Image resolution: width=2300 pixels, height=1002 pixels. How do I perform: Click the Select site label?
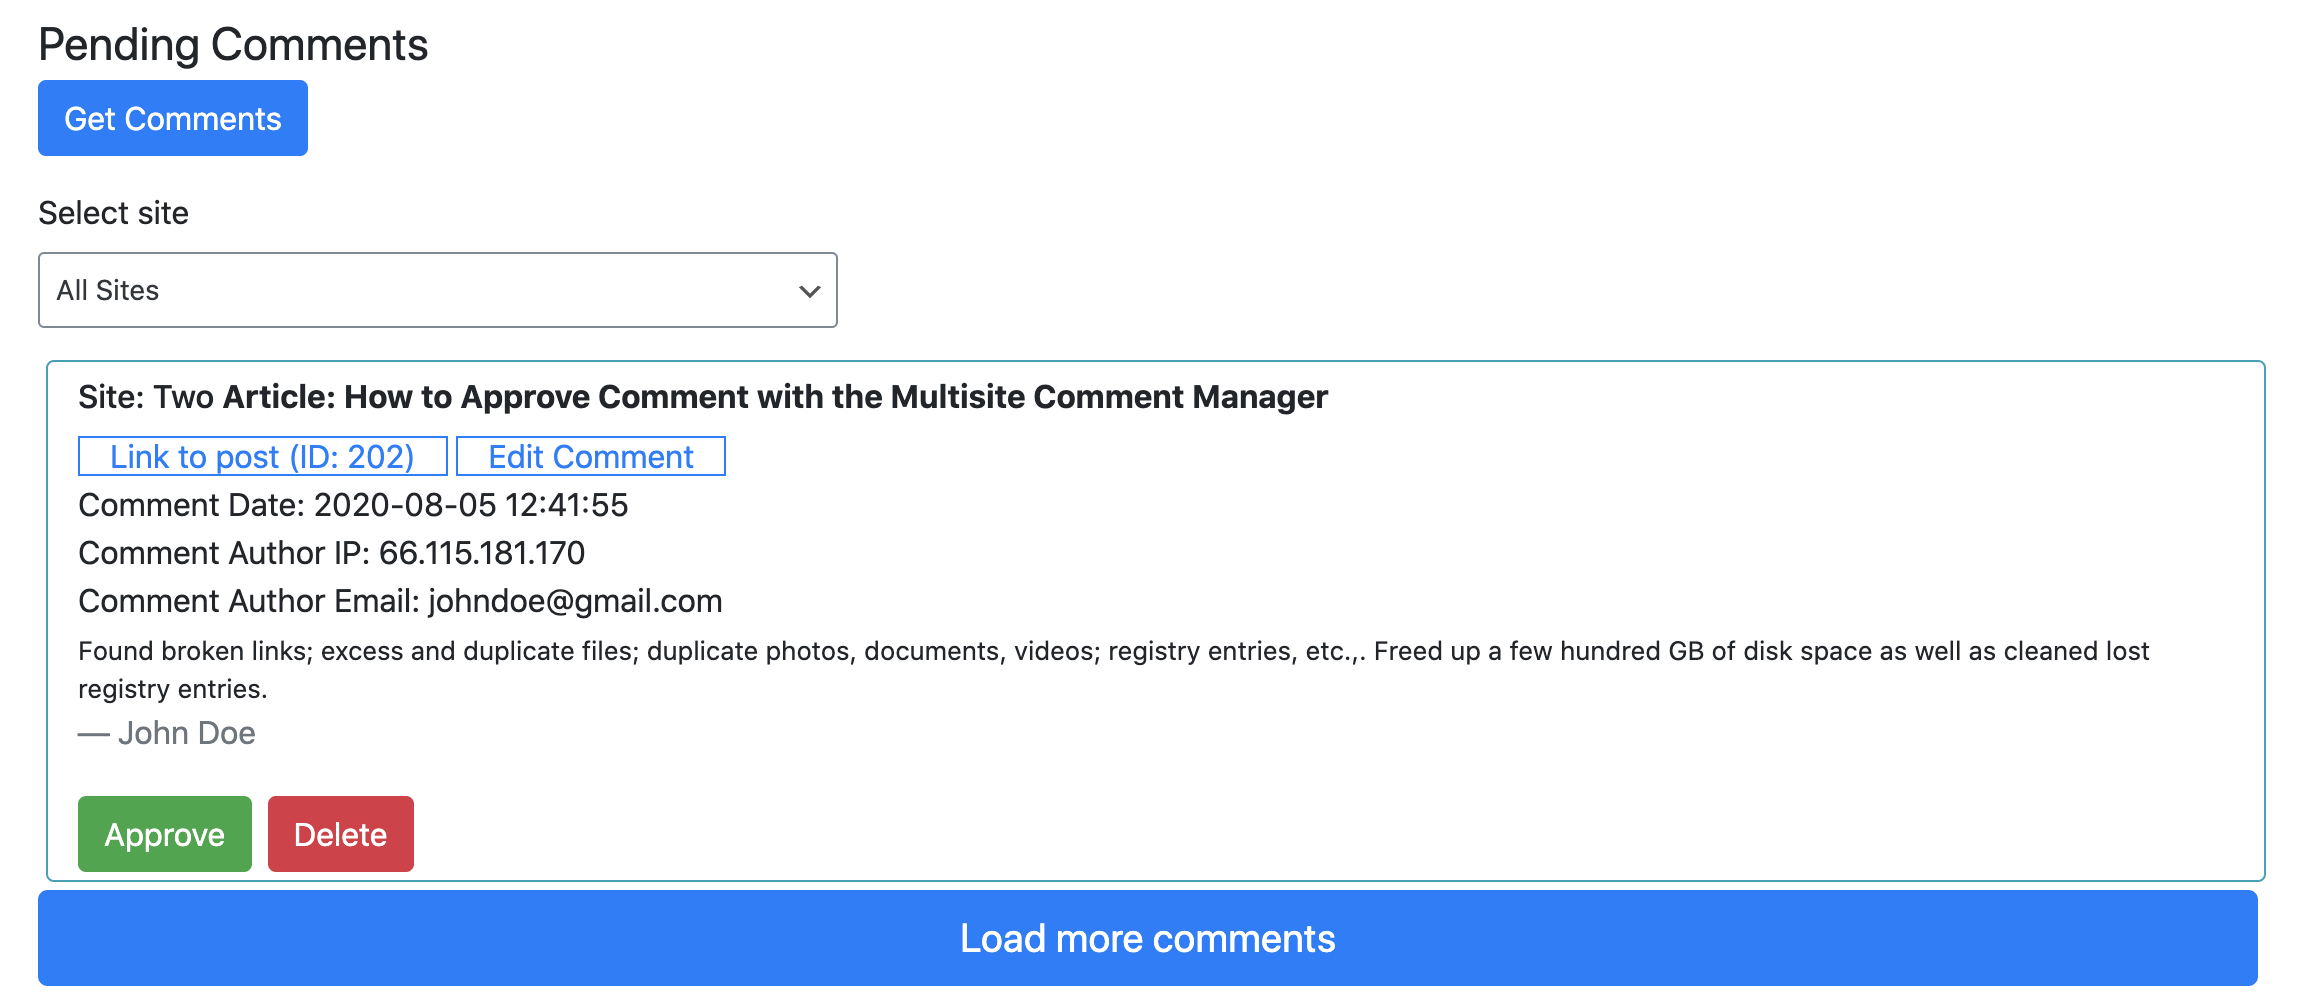(x=113, y=213)
